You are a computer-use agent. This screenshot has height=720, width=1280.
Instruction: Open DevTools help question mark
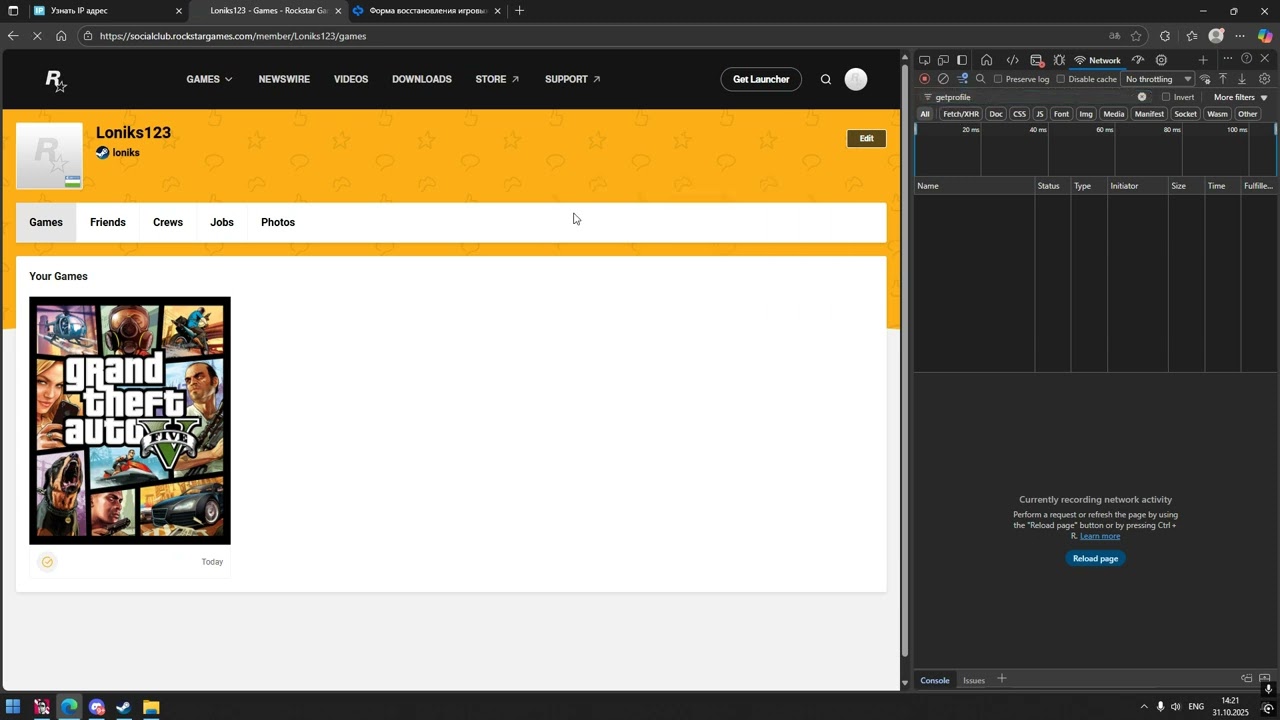coord(1246,59)
